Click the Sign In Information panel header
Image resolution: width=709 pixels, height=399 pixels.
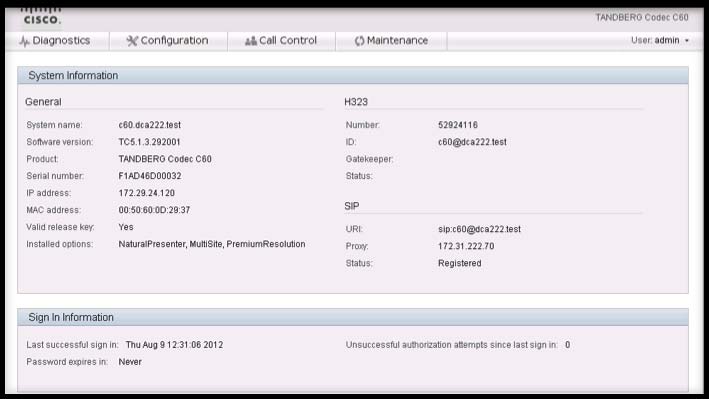[x=353, y=318]
